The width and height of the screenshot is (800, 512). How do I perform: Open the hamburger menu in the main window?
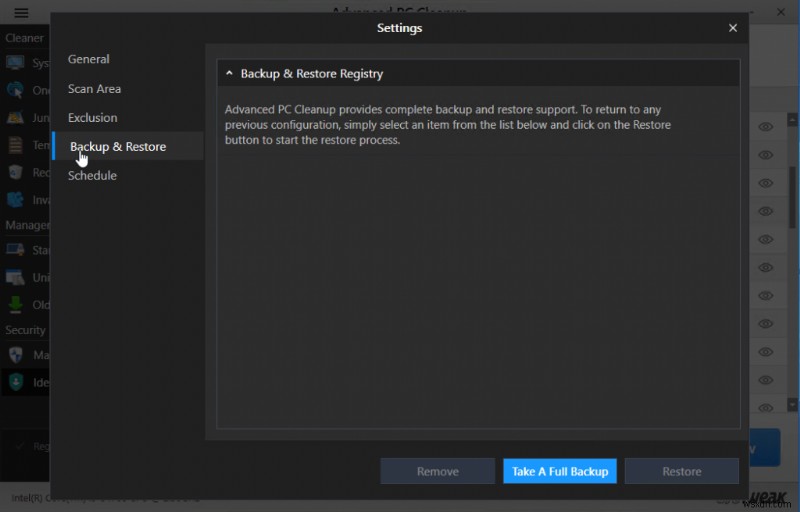click(x=21, y=13)
